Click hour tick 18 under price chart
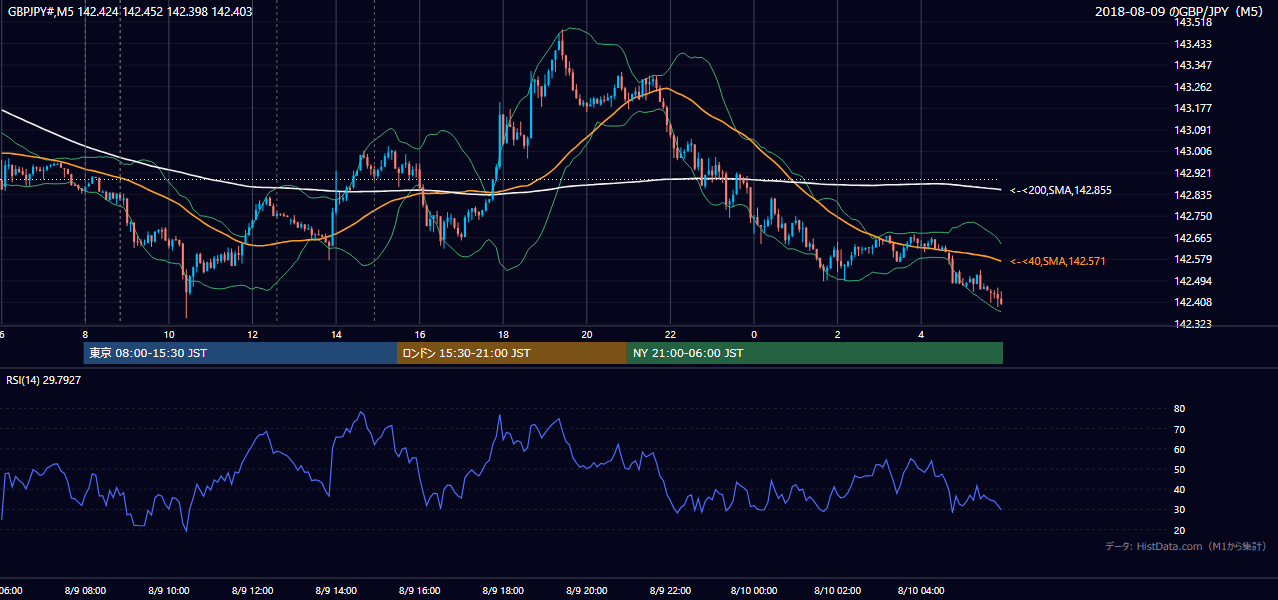 pyautogui.click(x=504, y=335)
